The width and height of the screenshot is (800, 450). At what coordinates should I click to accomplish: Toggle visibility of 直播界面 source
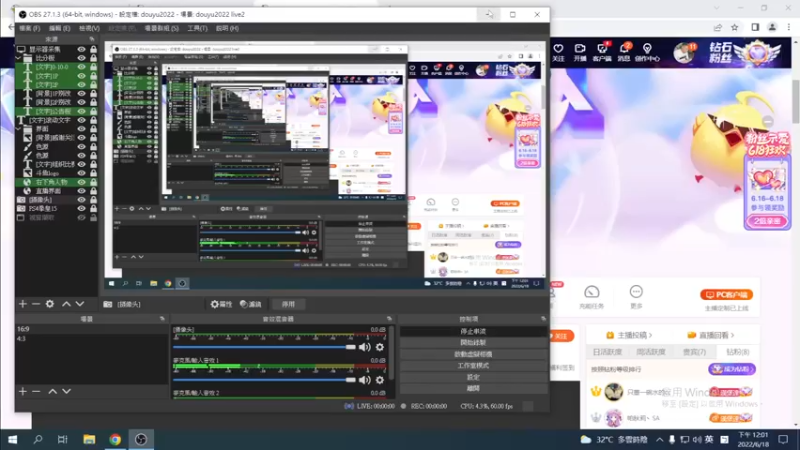pyautogui.click(x=82, y=191)
